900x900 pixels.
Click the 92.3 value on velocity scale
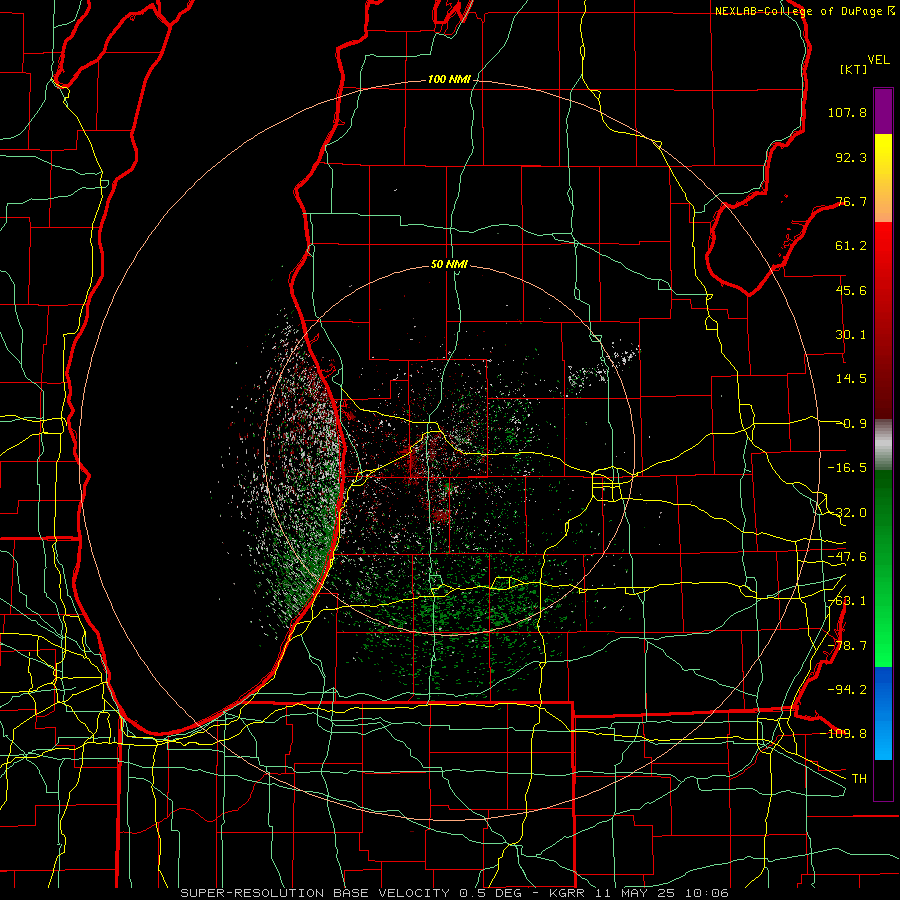pos(851,157)
